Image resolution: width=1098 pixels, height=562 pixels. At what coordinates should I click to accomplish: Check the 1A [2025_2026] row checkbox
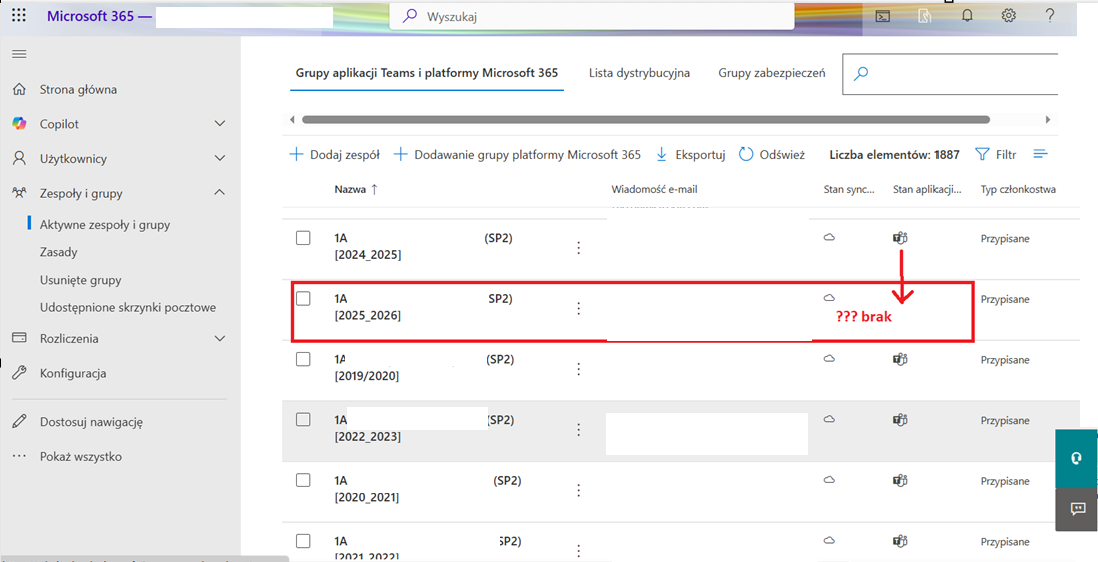pos(303,298)
